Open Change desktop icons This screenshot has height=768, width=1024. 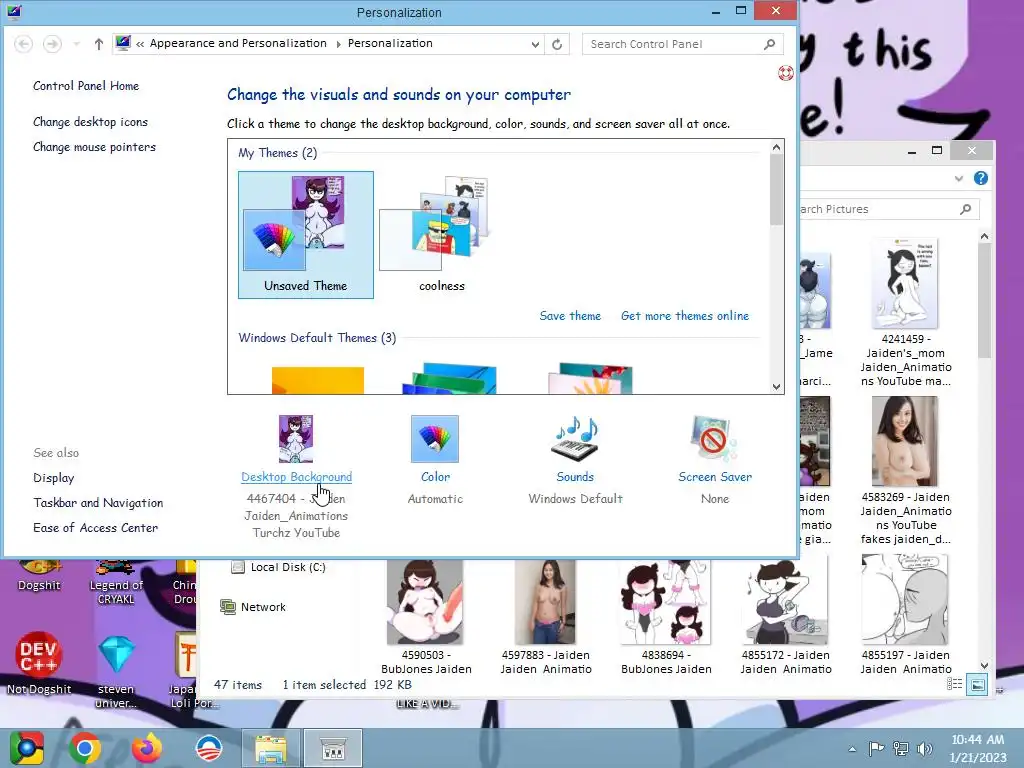[x=90, y=121]
